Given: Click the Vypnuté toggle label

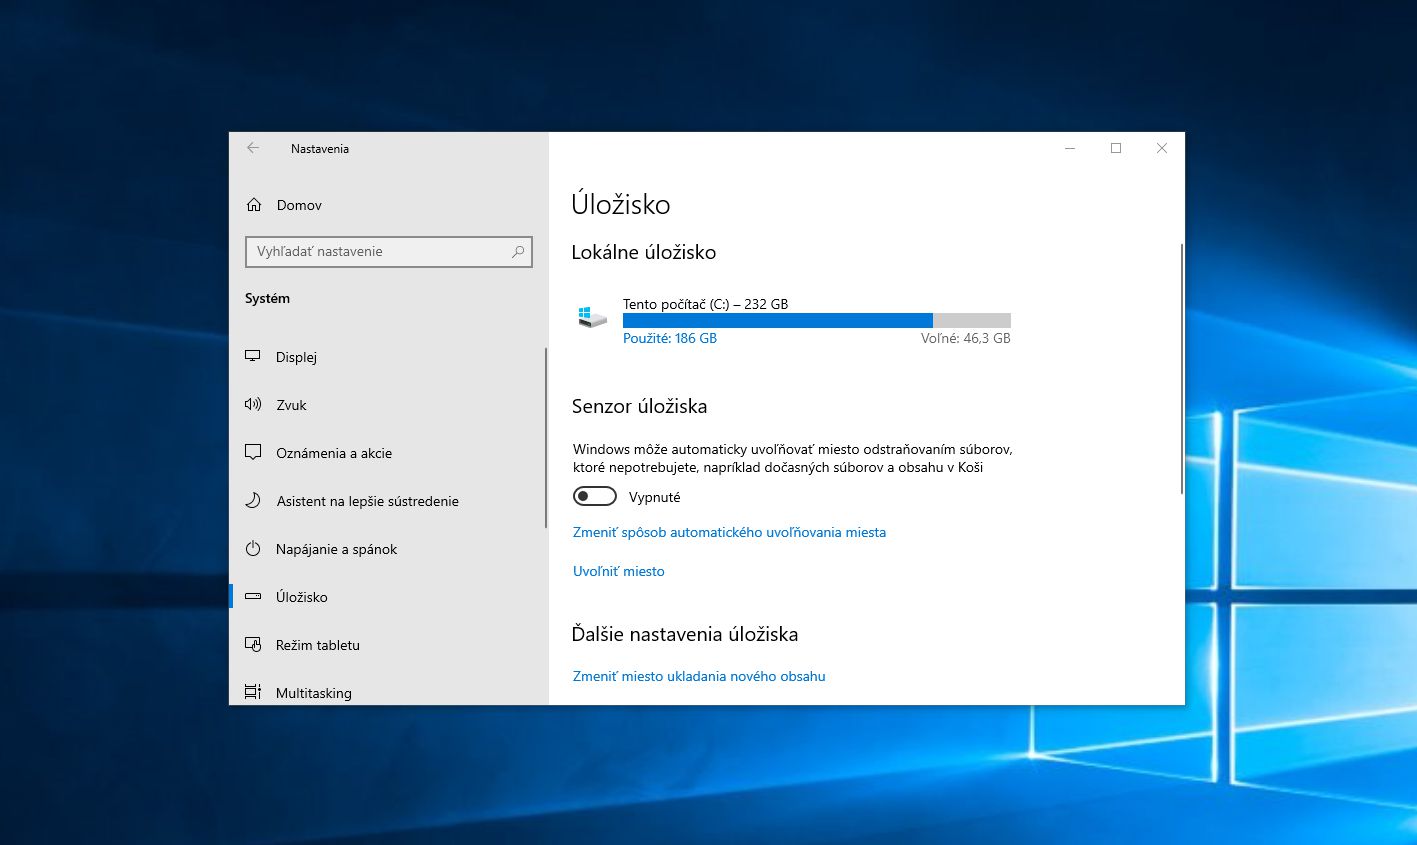Looking at the screenshot, I should click(x=654, y=497).
